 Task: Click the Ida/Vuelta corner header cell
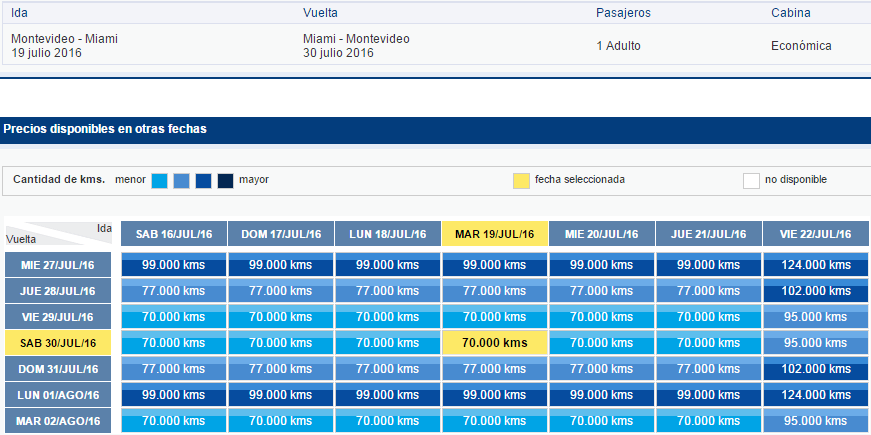[59, 234]
